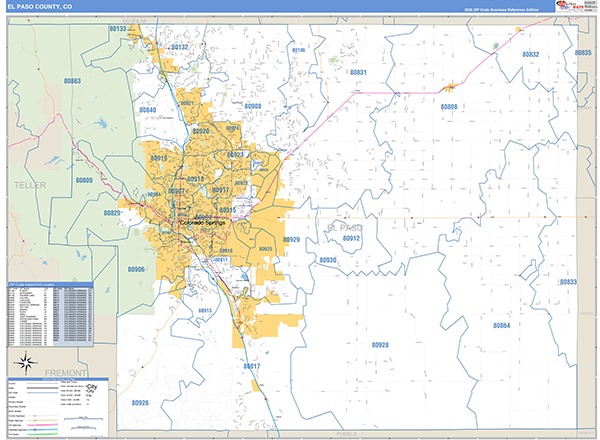600x440 pixels.
Task: Click ZIP code 80926 label
Action: [x=139, y=402]
